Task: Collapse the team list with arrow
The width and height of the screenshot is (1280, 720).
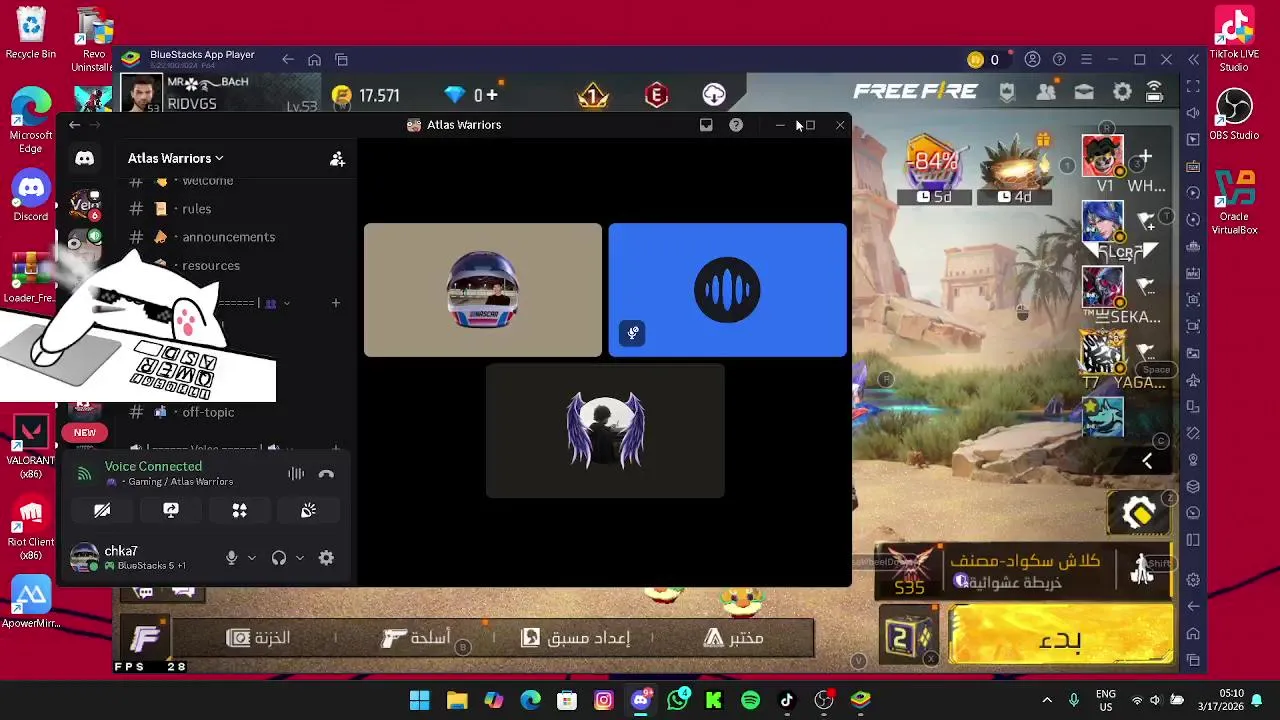Action: (1147, 461)
